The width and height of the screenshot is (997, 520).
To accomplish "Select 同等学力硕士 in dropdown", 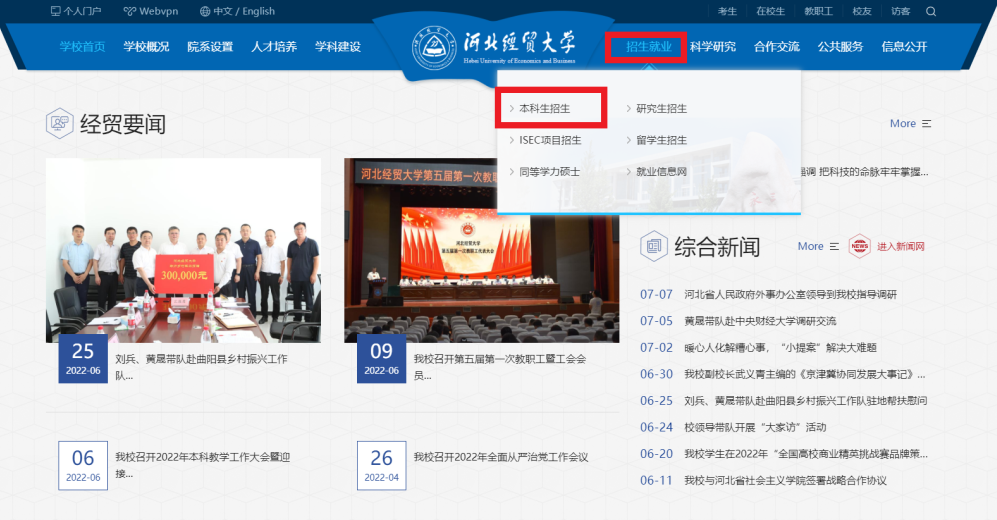I will pyautogui.click(x=549, y=172).
